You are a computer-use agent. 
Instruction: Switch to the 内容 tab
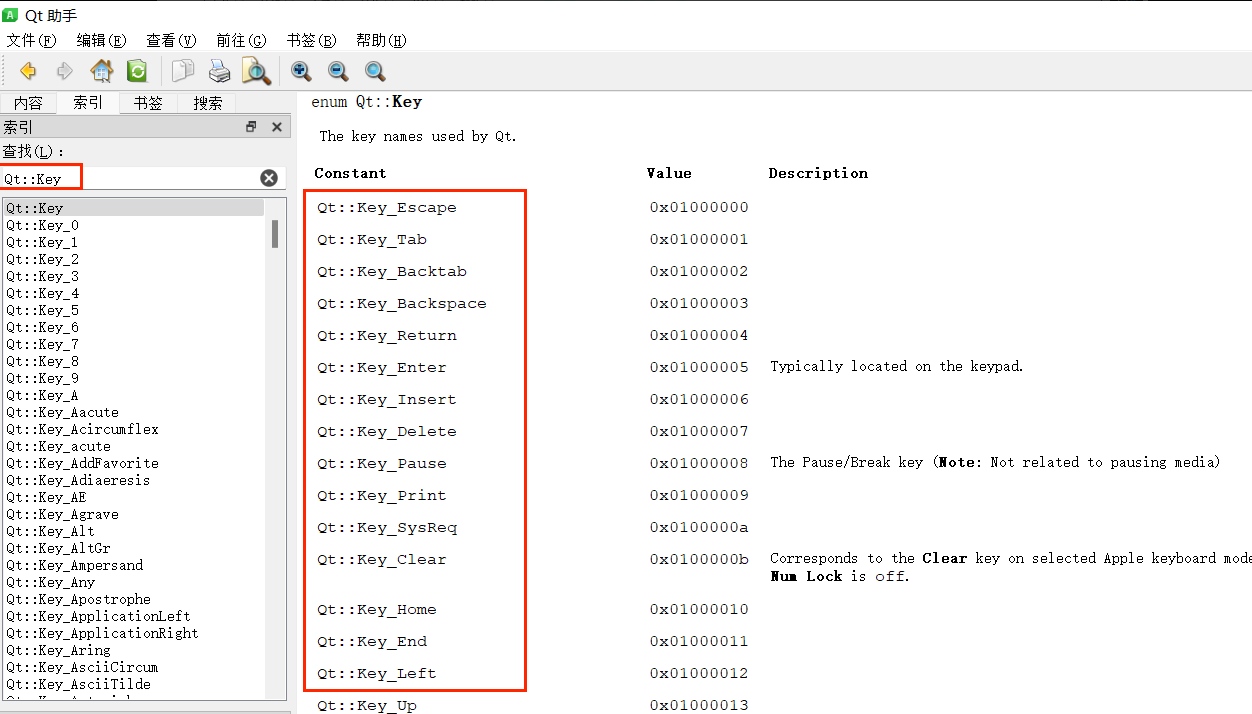coord(28,103)
